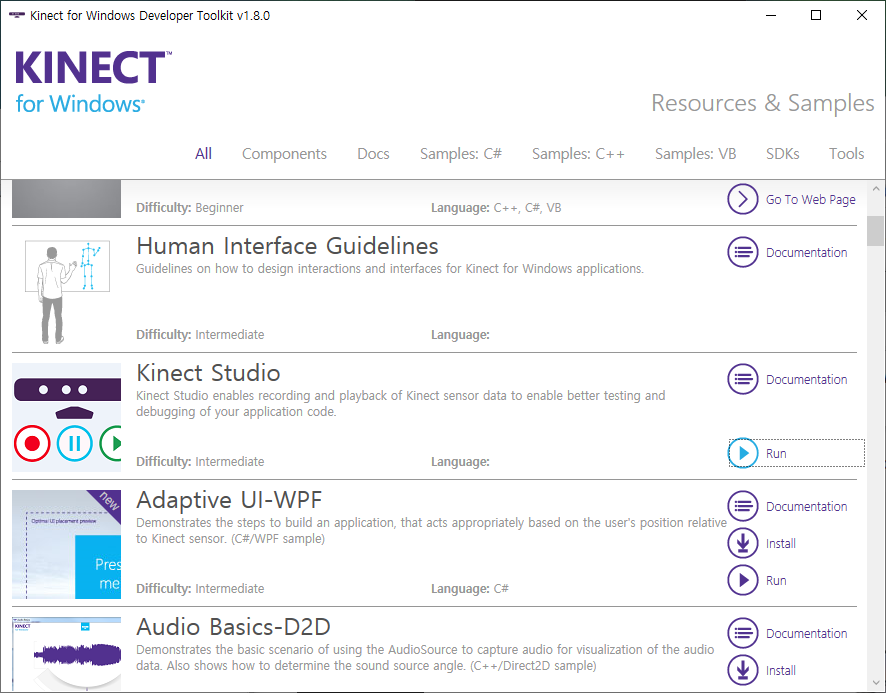The image size is (886, 693).
Task: Click the Human Interface Guidelines description text
Action: (x=390, y=268)
